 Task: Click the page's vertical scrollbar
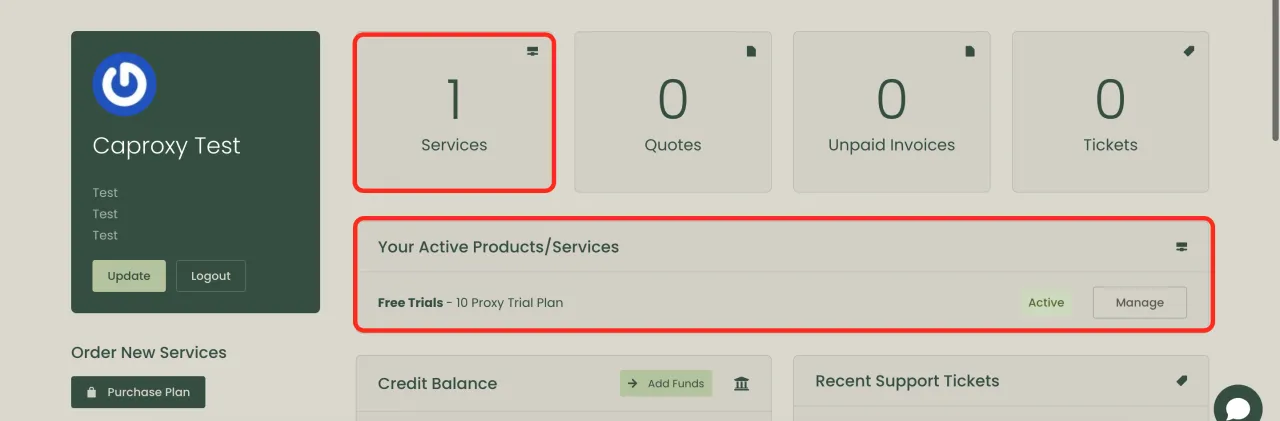click(1274, 70)
